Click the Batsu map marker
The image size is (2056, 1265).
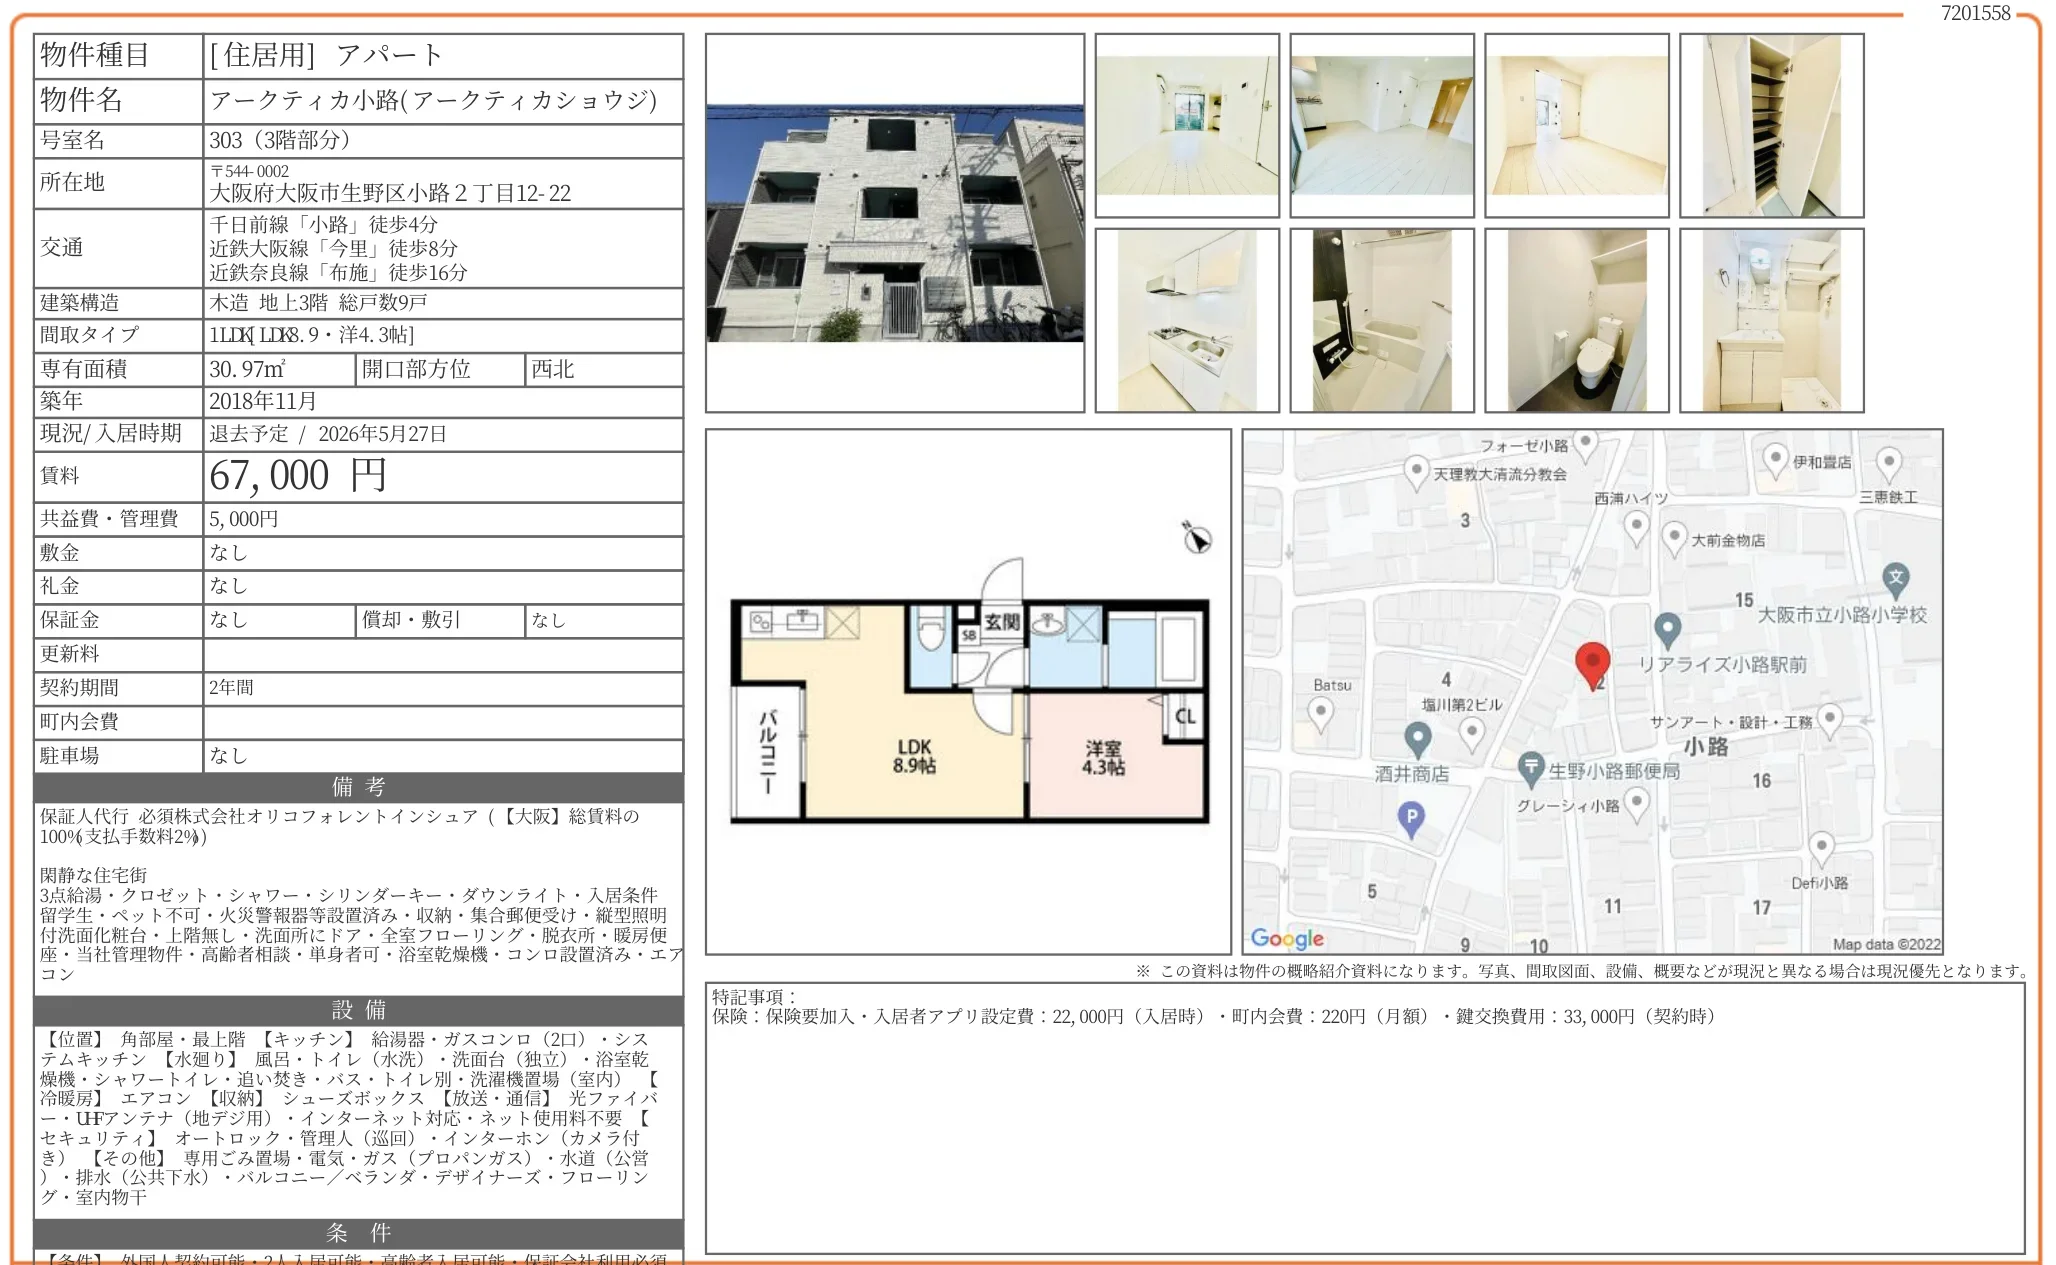click(1321, 712)
